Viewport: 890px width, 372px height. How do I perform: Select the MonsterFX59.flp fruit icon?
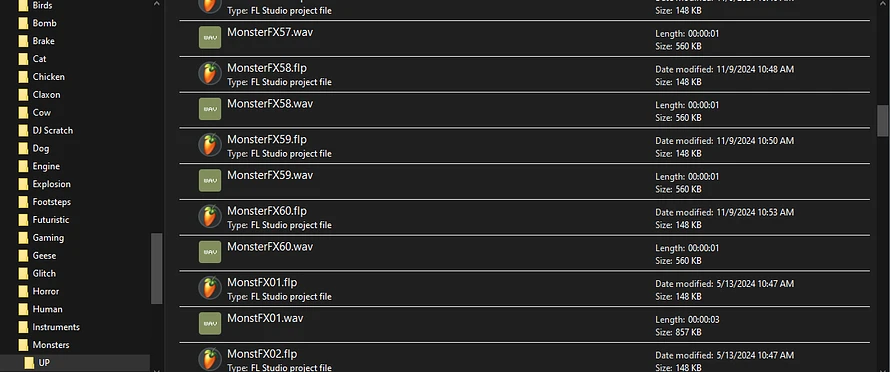[x=209, y=145]
